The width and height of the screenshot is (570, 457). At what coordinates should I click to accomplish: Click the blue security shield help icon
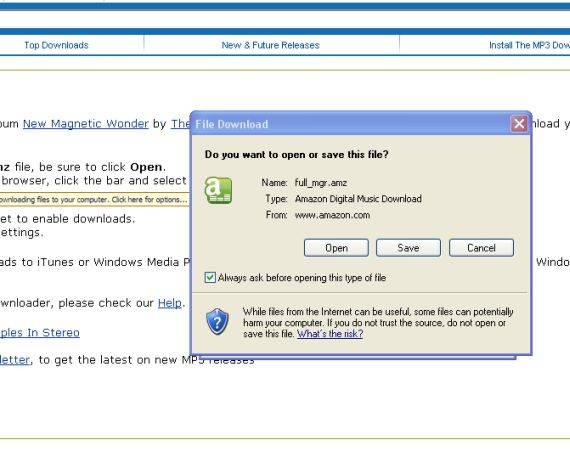[217, 321]
